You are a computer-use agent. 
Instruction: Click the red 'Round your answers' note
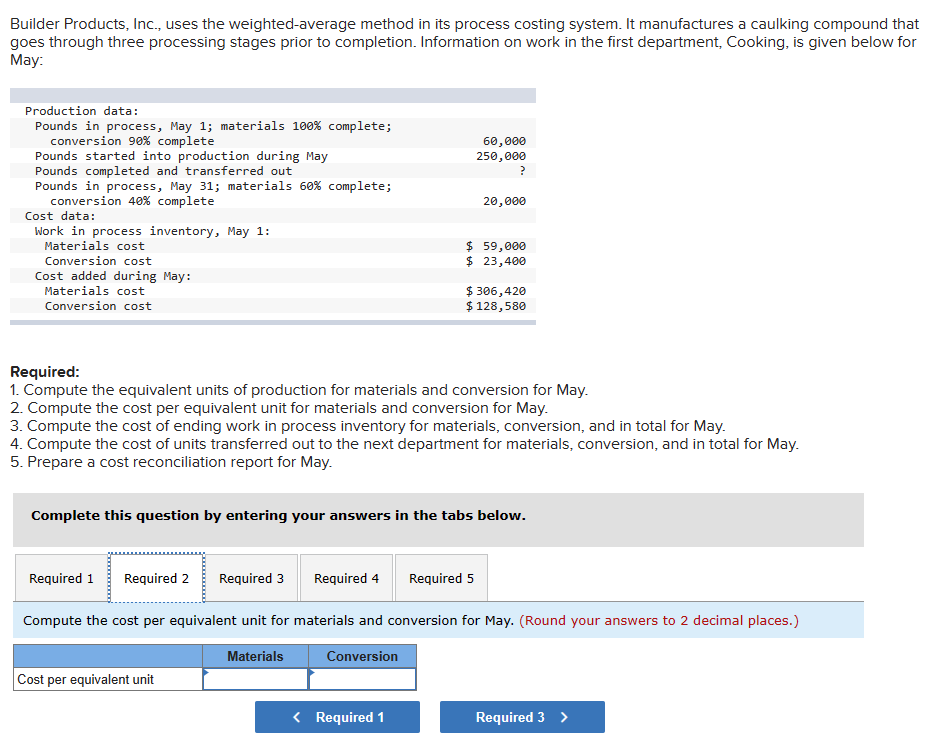[x=659, y=621]
